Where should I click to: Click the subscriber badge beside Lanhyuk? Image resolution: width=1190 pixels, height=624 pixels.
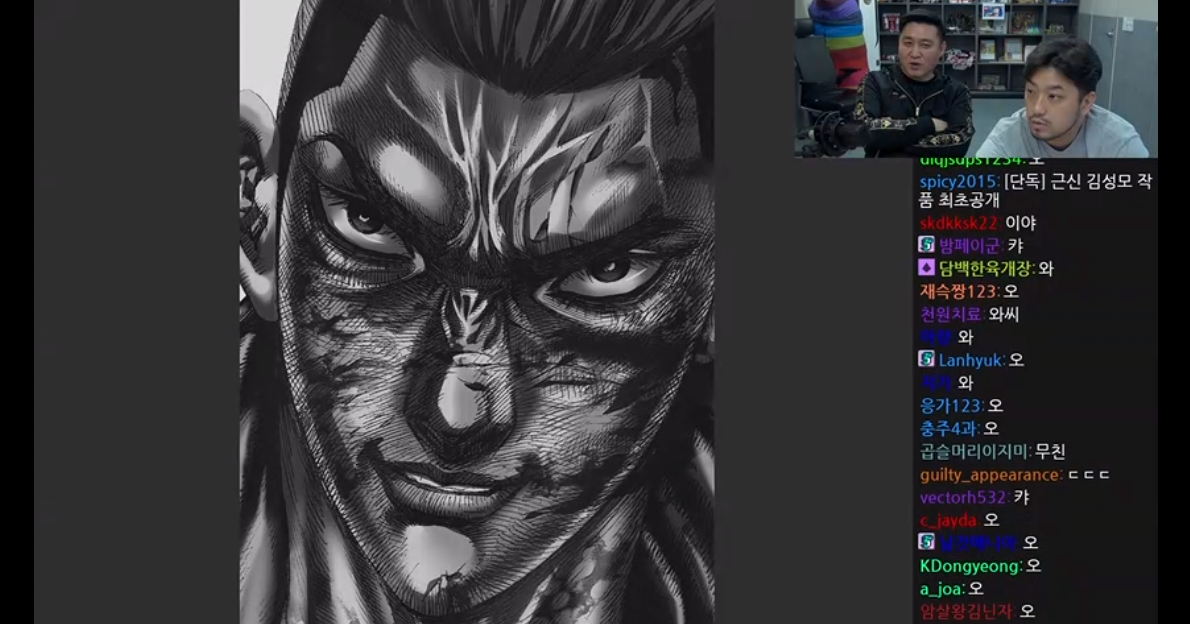click(x=926, y=360)
